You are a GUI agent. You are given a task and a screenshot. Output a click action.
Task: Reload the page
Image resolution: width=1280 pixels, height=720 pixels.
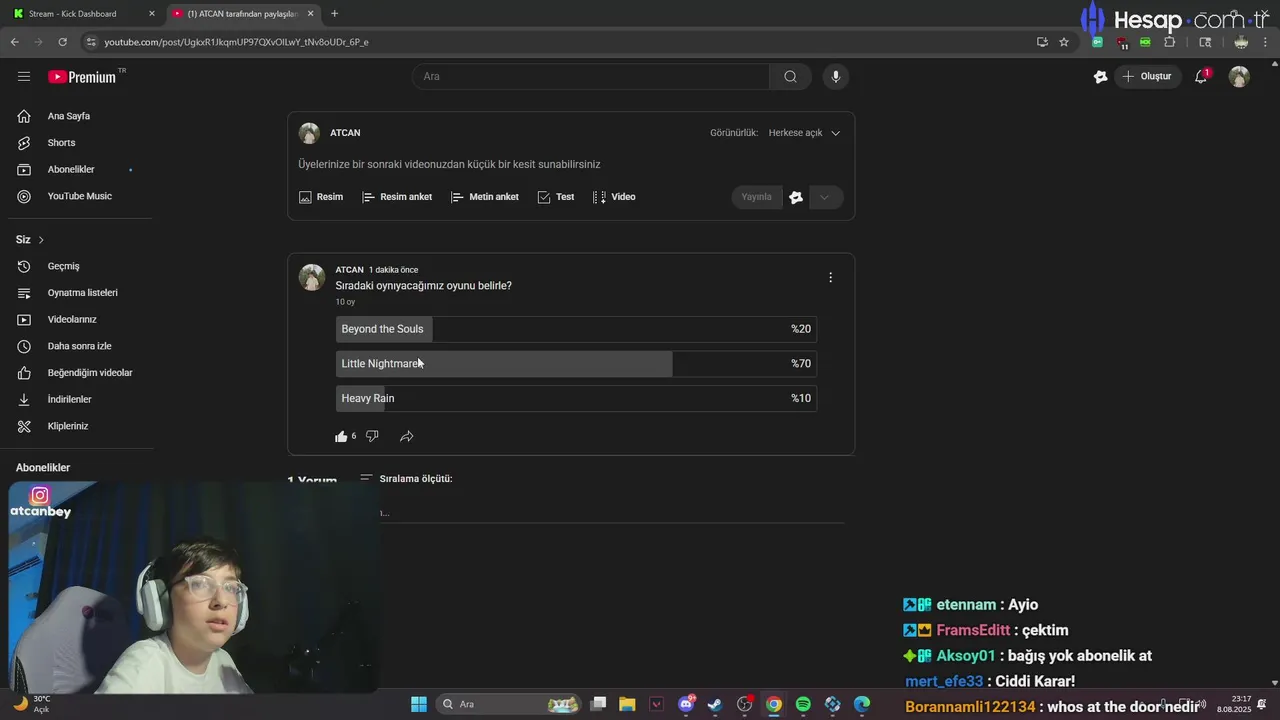point(62,42)
